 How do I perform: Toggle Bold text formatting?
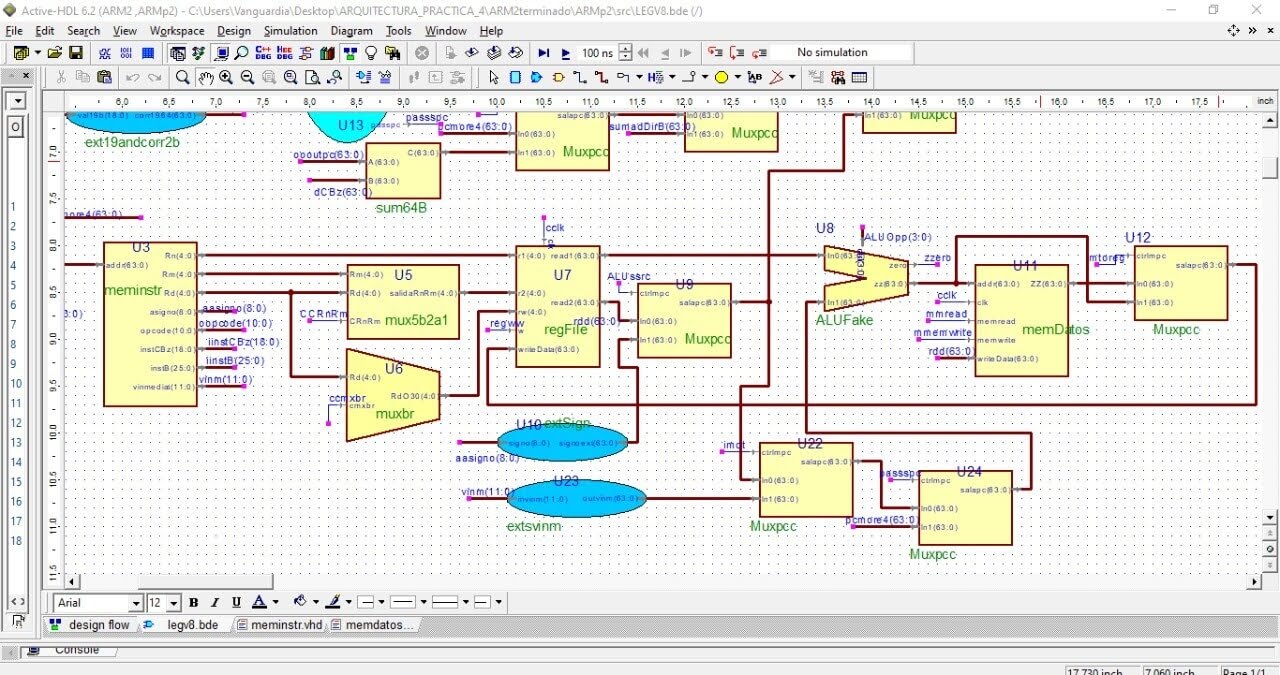(x=194, y=603)
